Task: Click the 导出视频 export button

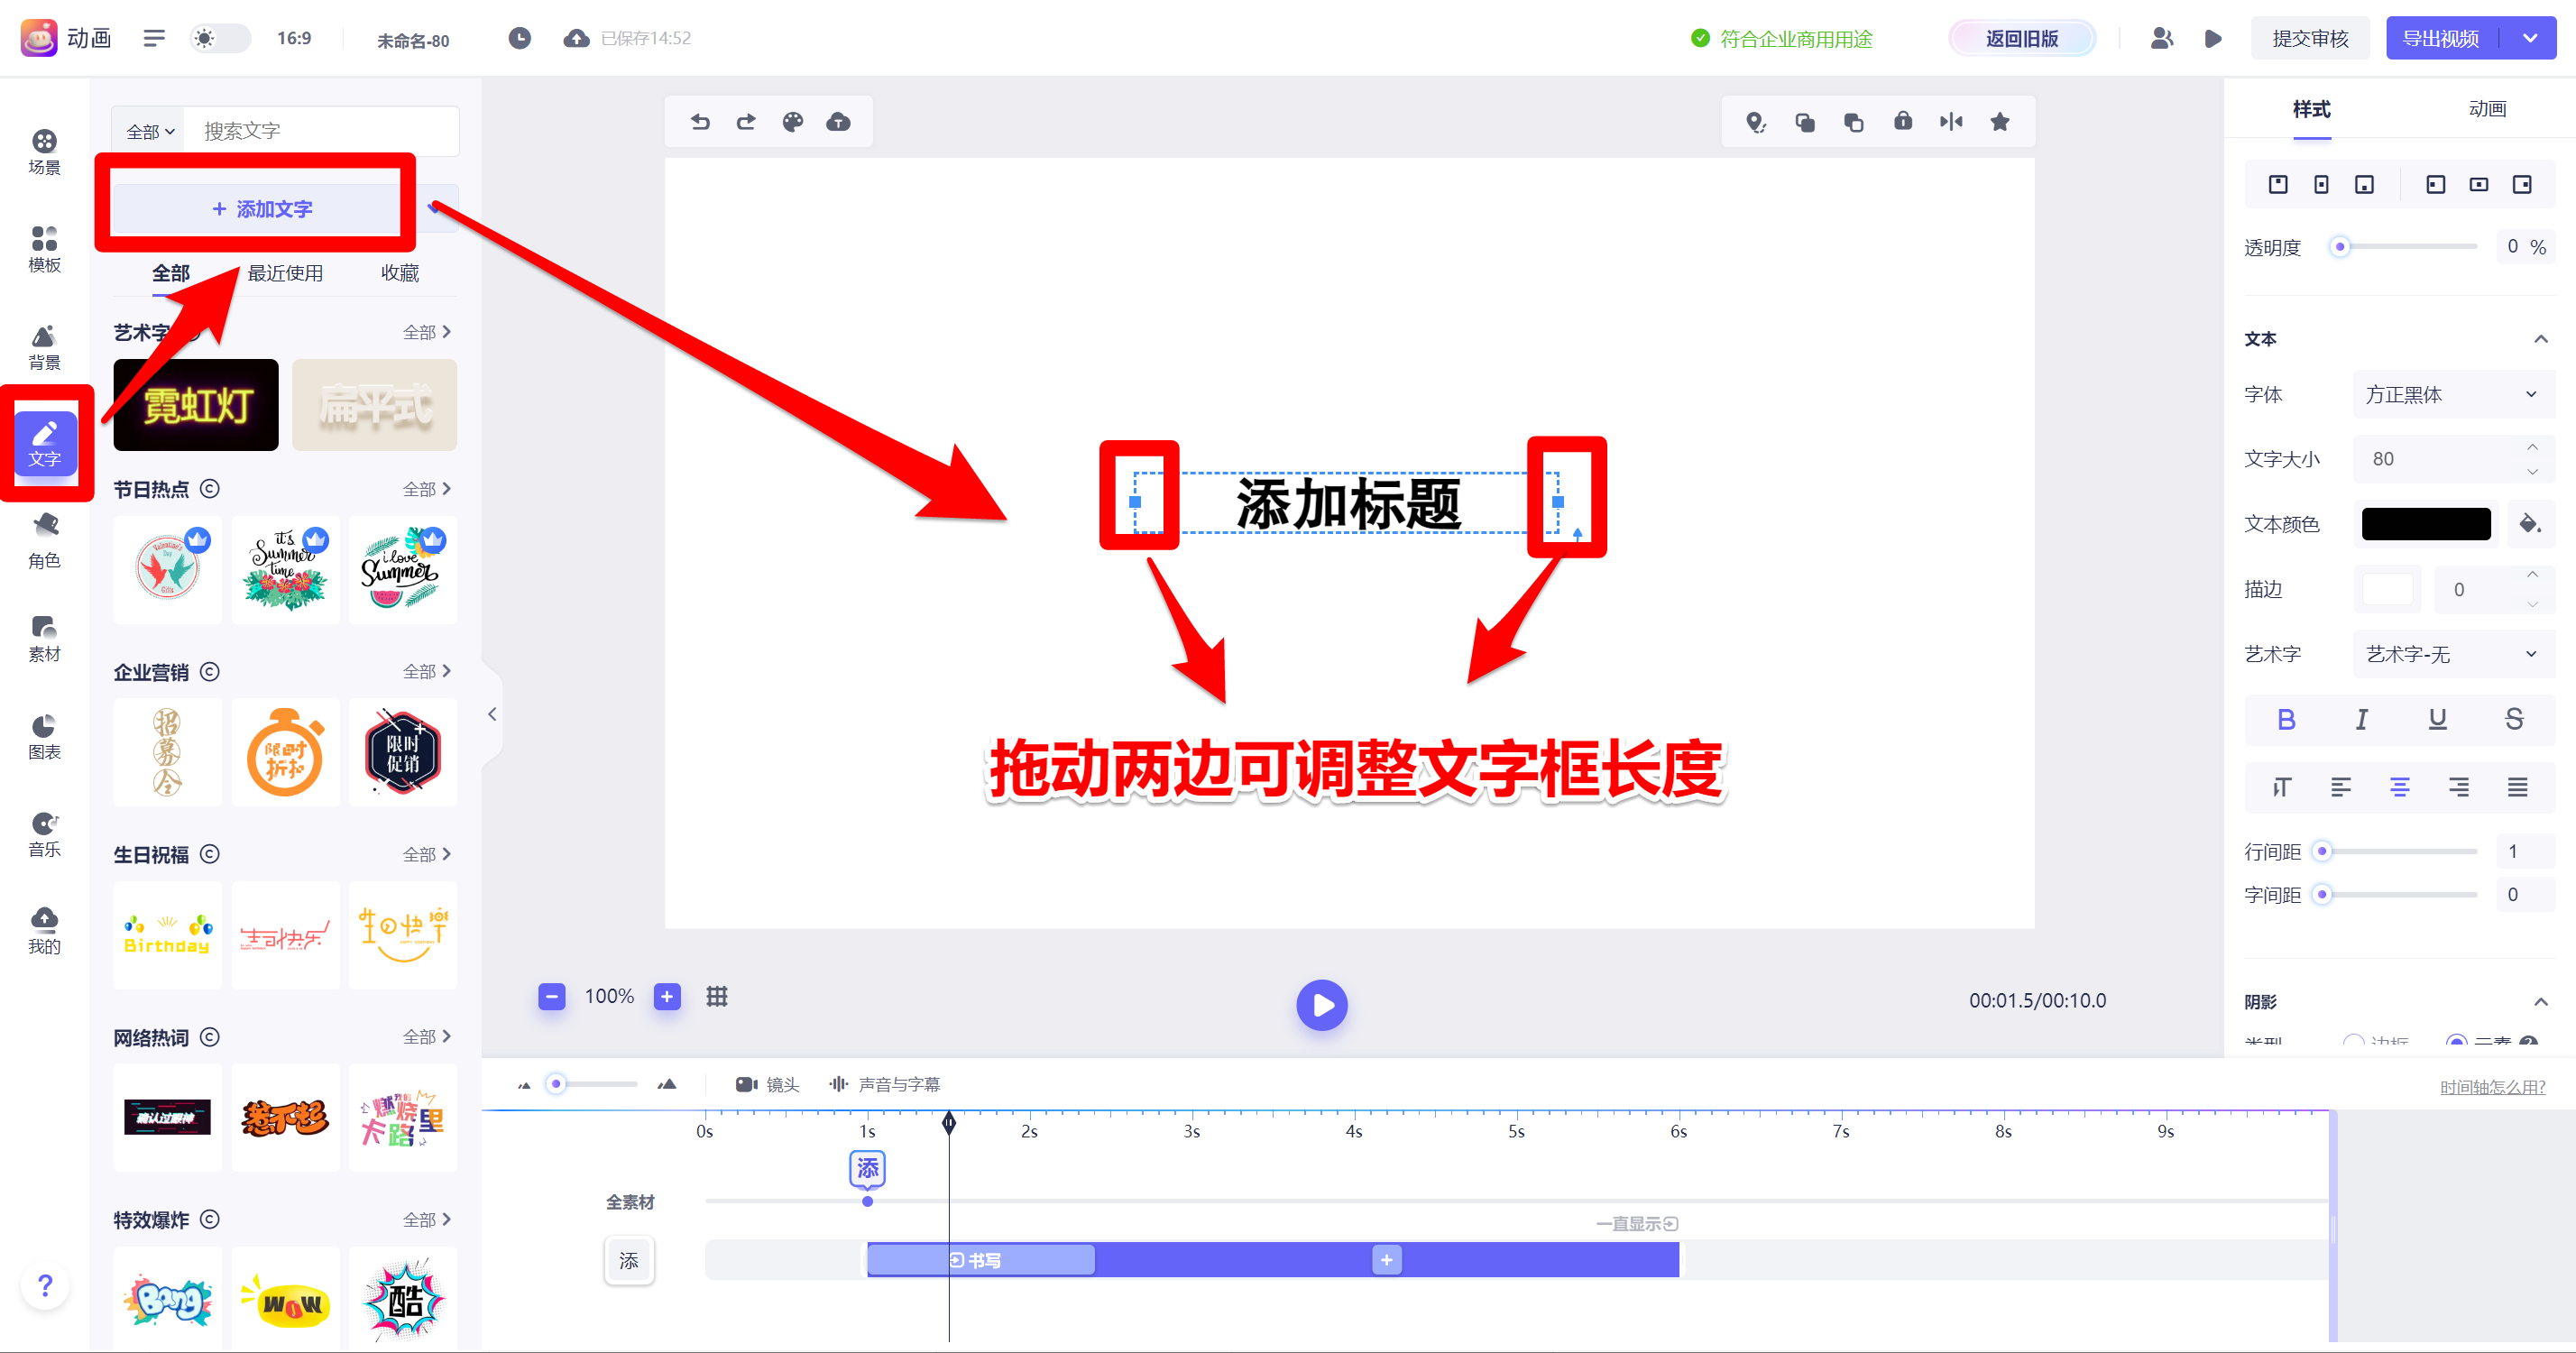Action: (2441, 38)
